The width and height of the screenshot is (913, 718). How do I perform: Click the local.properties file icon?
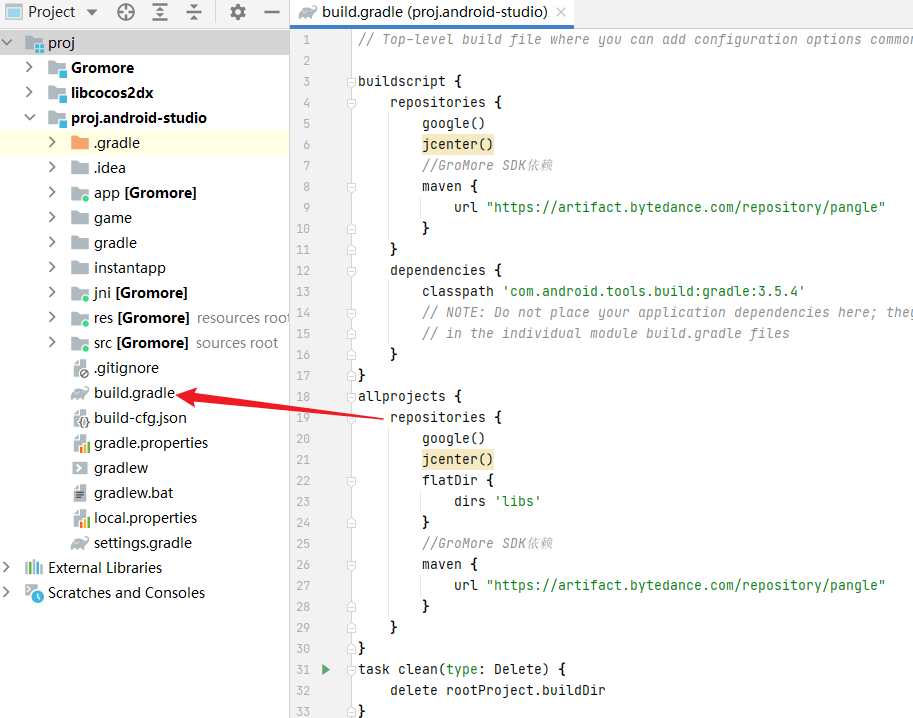[81, 519]
